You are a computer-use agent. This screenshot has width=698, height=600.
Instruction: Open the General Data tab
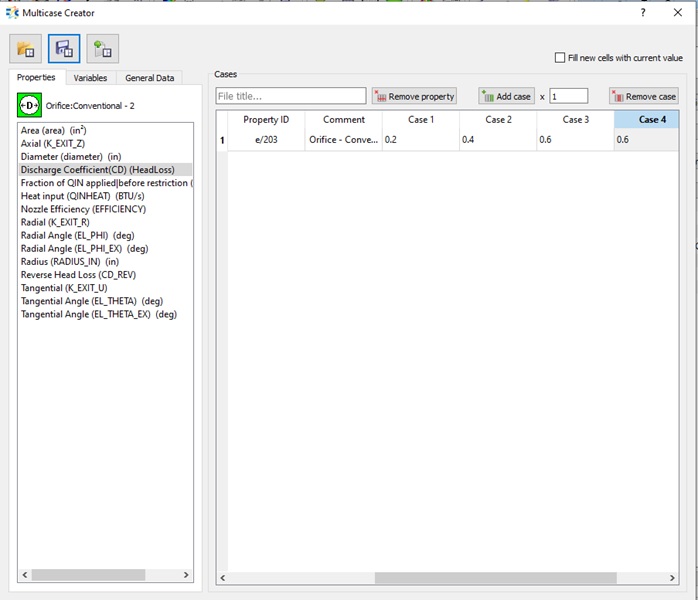click(x=149, y=78)
